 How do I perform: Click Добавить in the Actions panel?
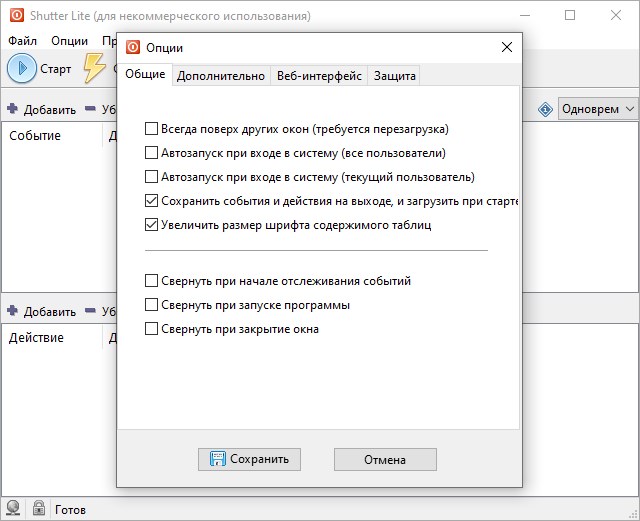(50, 312)
